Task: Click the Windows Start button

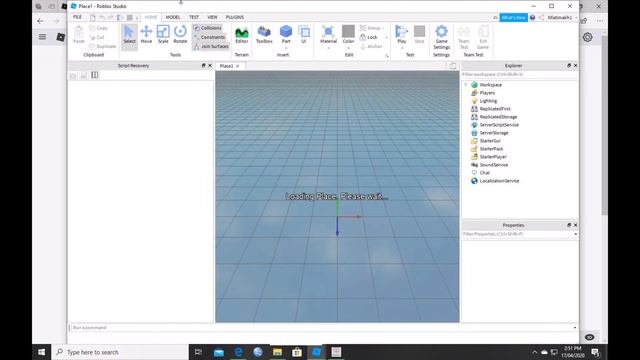Action: click(x=42, y=352)
